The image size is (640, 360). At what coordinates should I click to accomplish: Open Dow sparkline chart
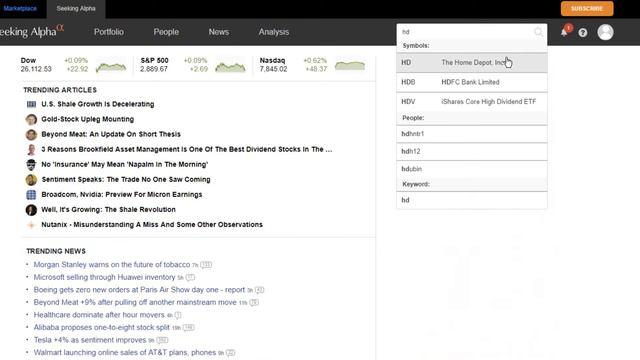click(111, 66)
